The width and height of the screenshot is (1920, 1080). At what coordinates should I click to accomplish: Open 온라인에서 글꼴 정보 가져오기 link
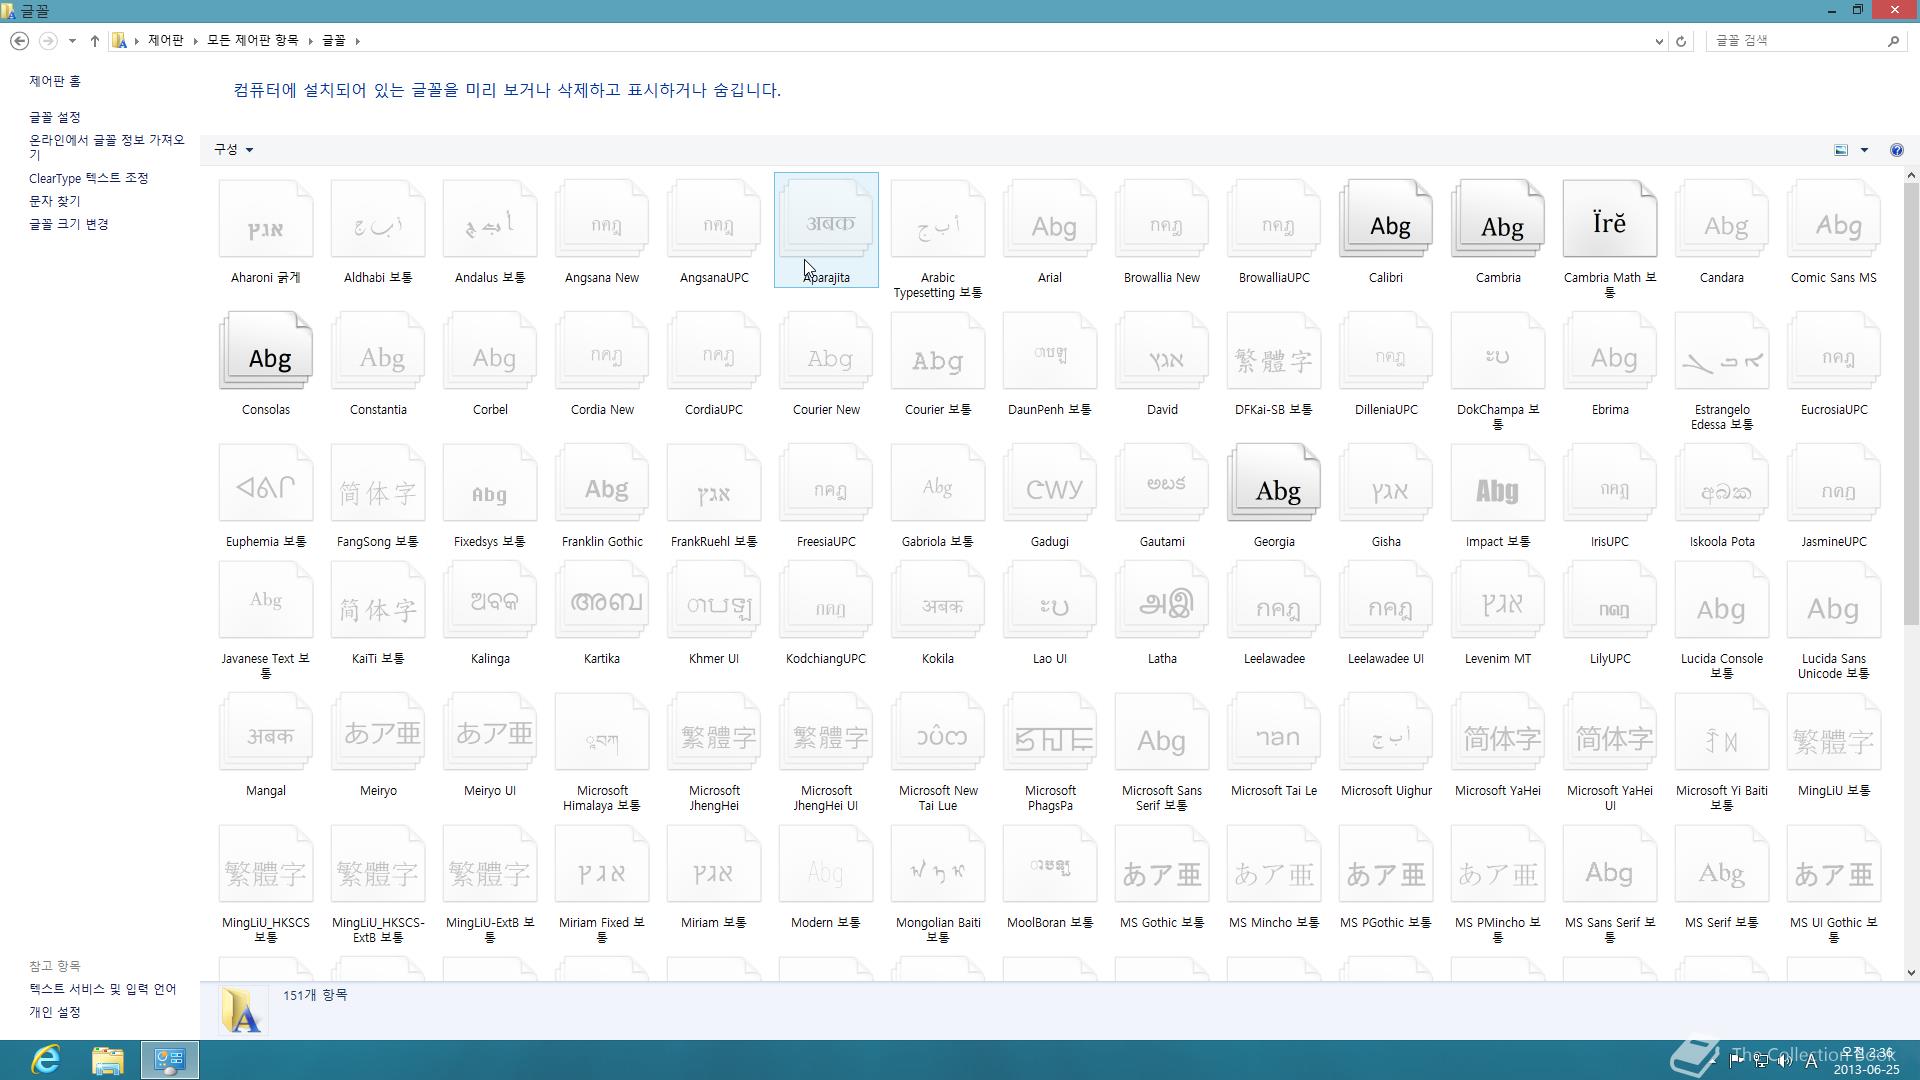tap(107, 147)
